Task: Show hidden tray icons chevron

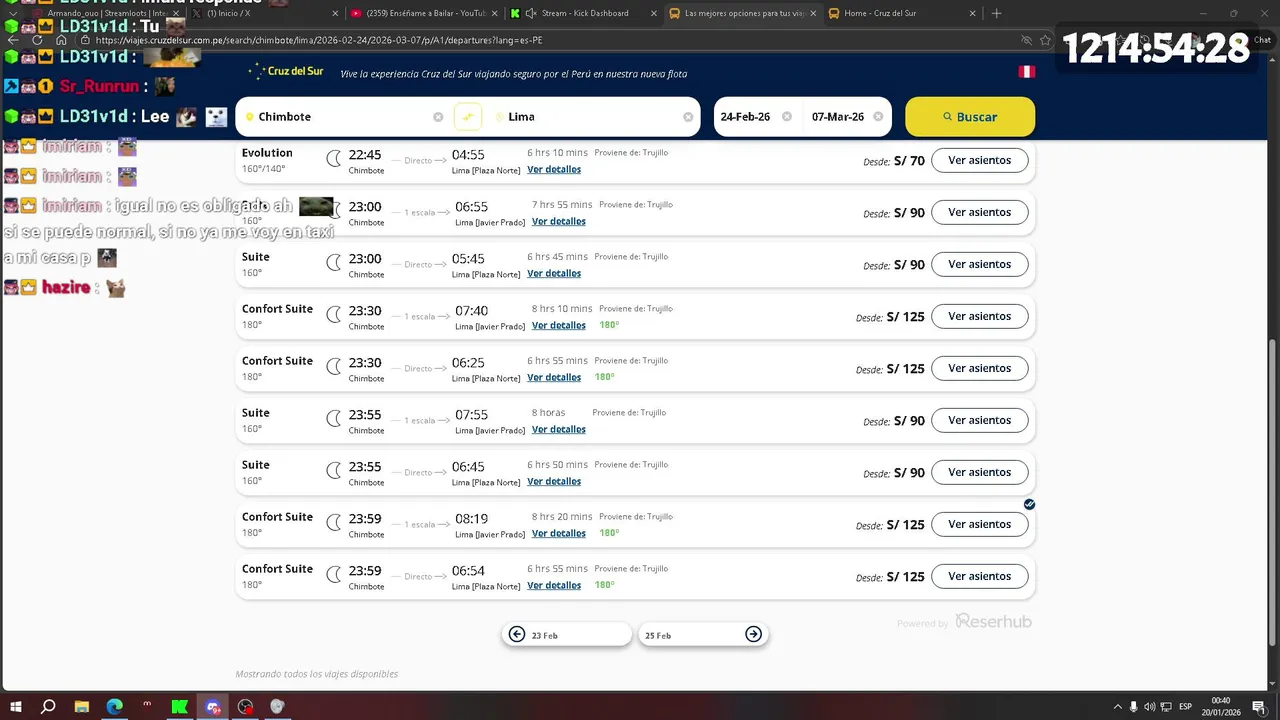Action: (x=1118, y=706)
